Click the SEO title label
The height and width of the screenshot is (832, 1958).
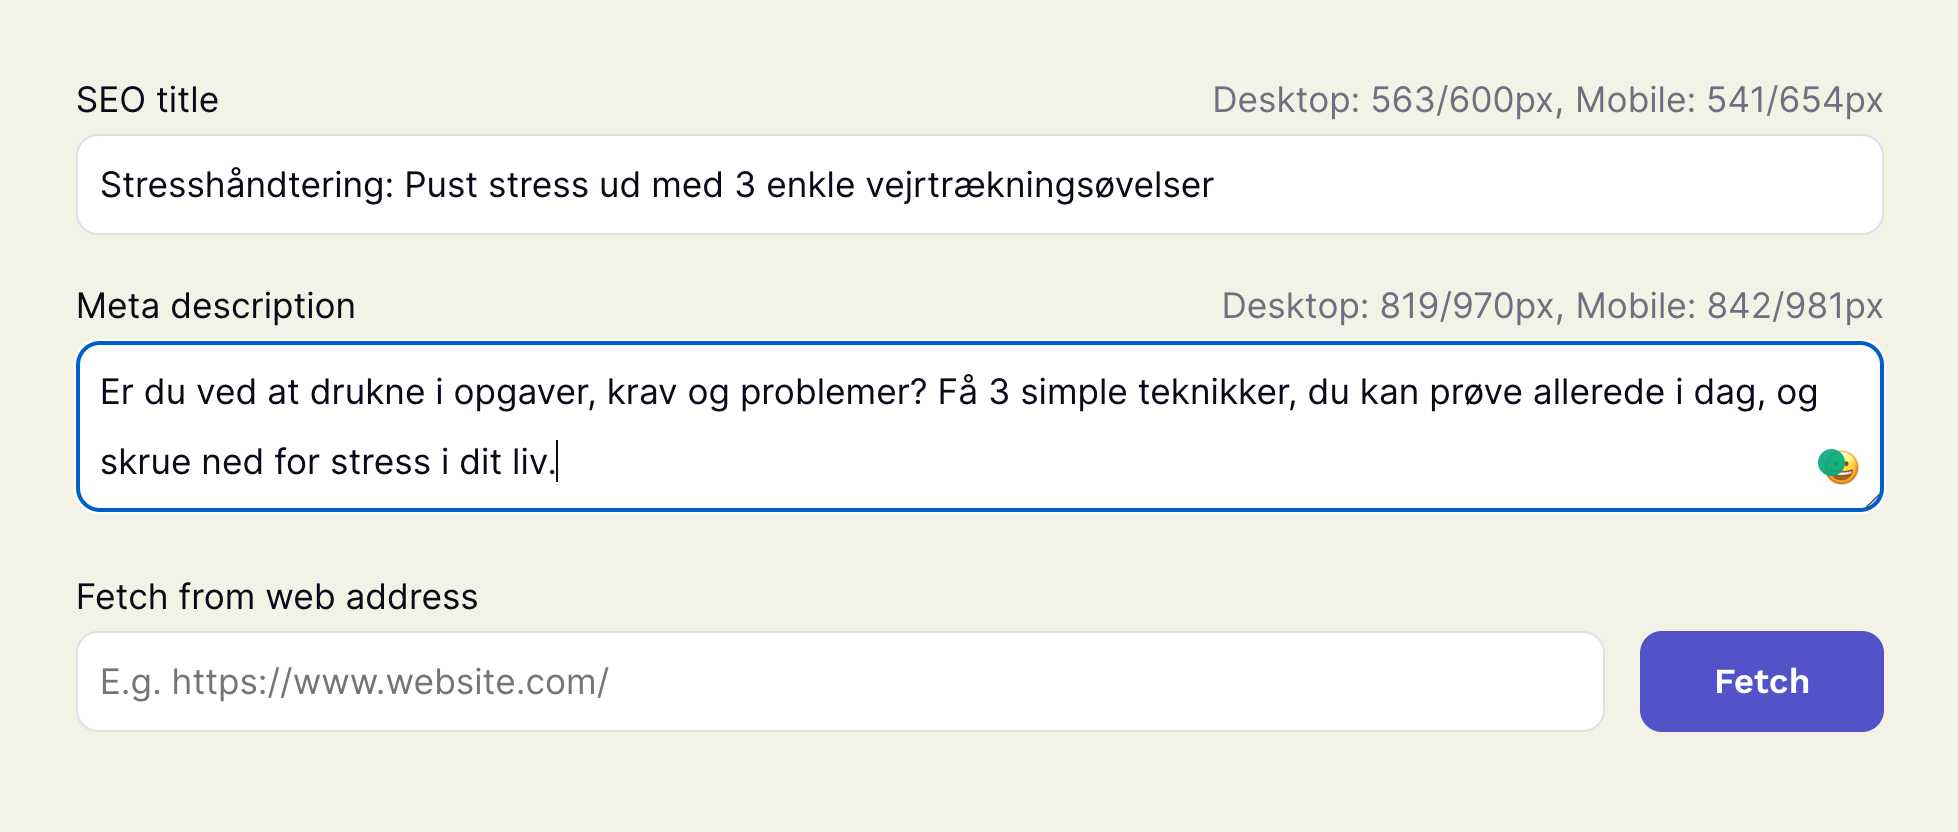148,99
